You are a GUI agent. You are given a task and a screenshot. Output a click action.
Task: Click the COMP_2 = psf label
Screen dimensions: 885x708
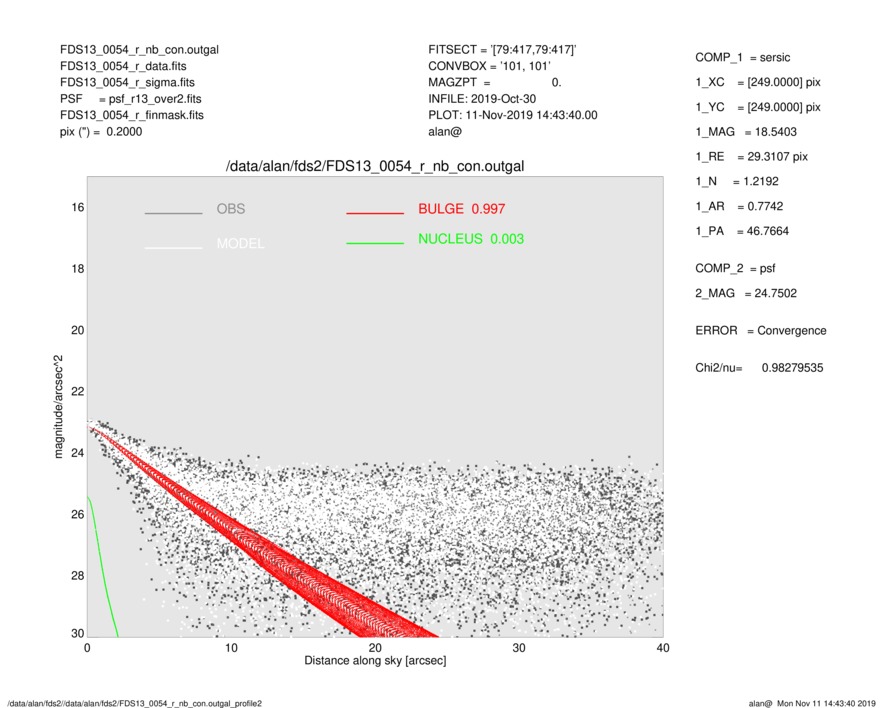point(735,269)
